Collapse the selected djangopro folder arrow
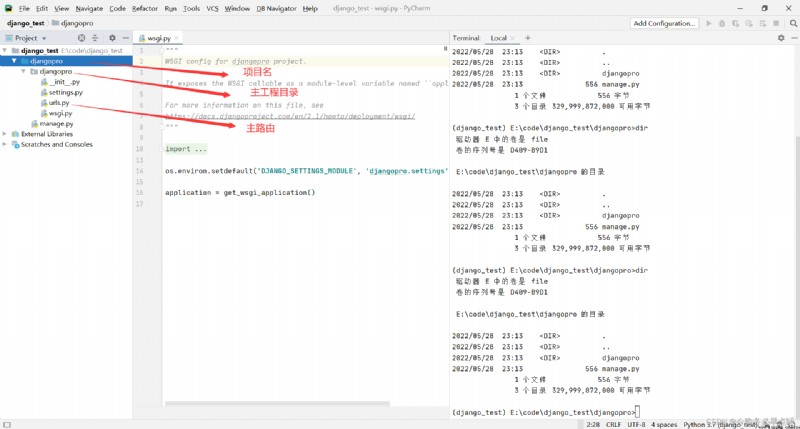800x429 pixels. [14, 61]
